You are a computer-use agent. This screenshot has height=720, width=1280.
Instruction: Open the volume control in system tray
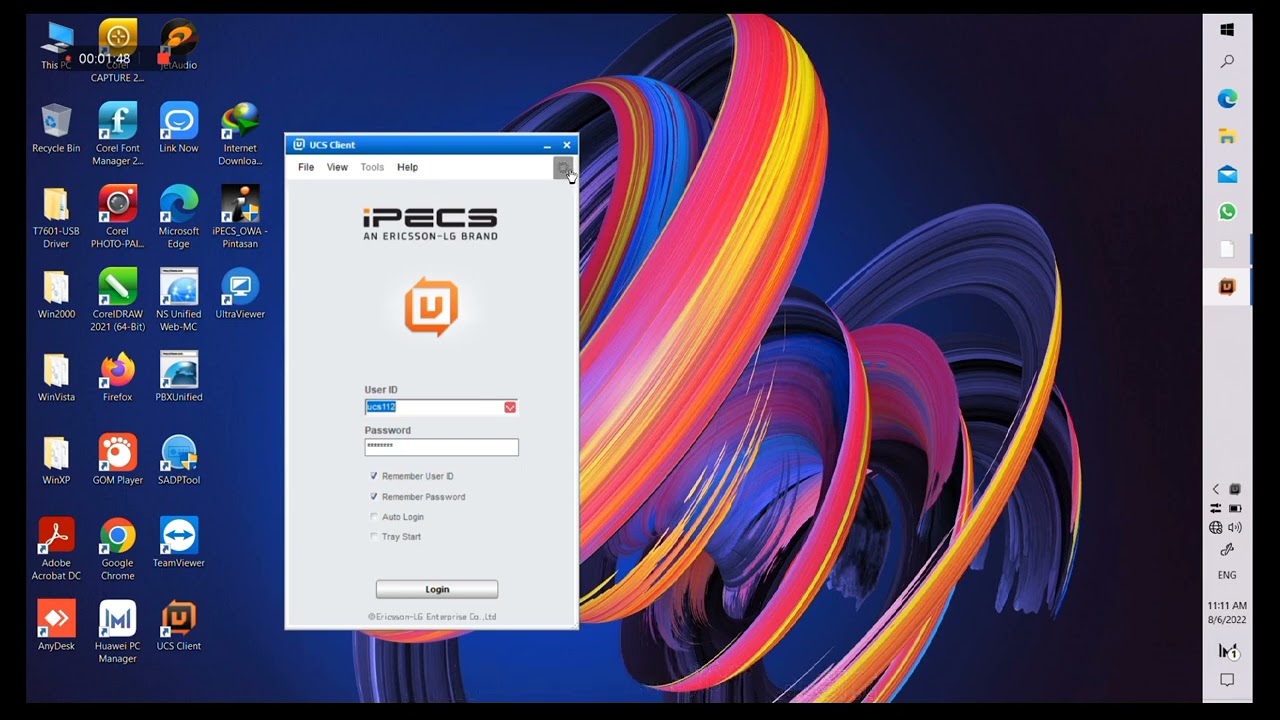pos(1235,527)
